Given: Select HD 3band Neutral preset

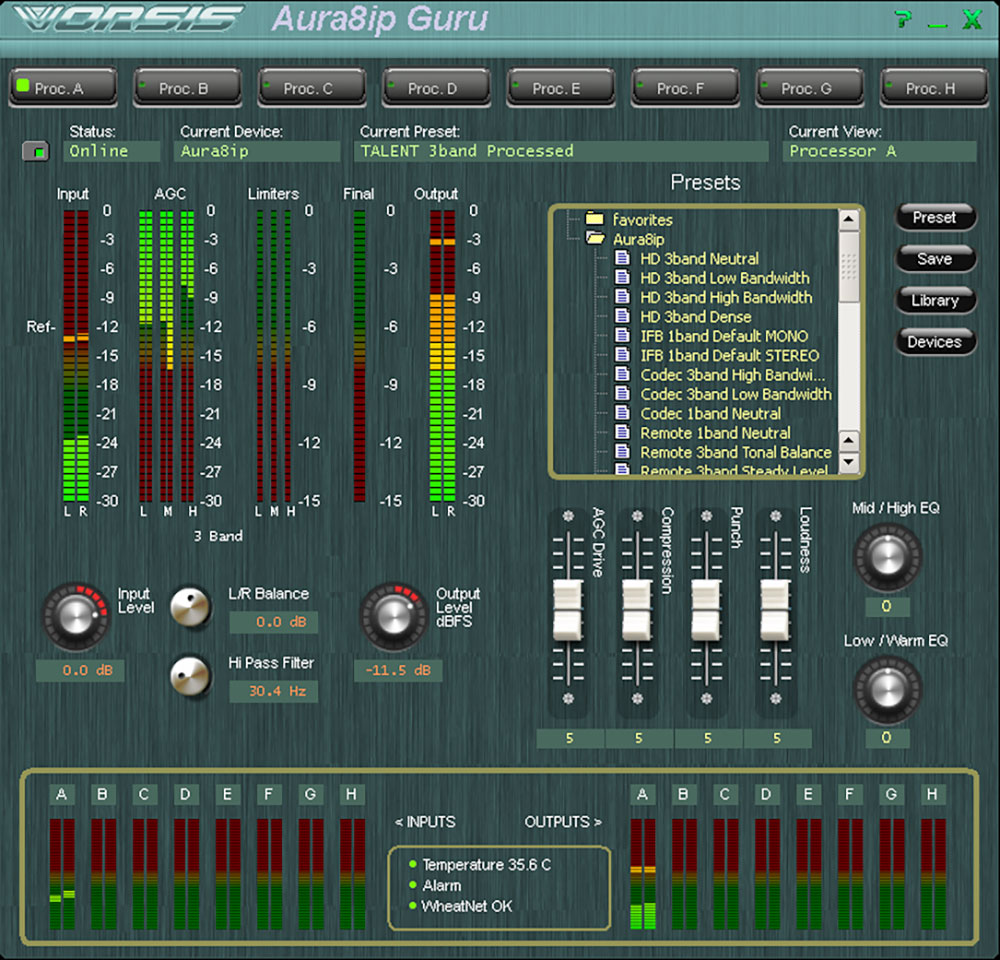Looking at the screenshot, I should 699,259.
